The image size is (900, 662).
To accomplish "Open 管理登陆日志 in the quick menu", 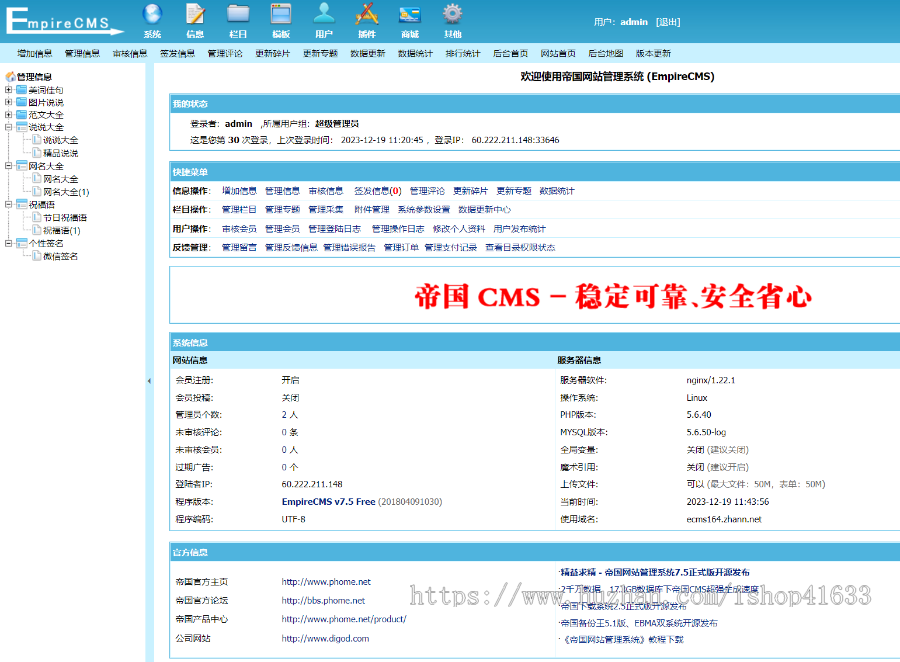I will tap(335, 229).
